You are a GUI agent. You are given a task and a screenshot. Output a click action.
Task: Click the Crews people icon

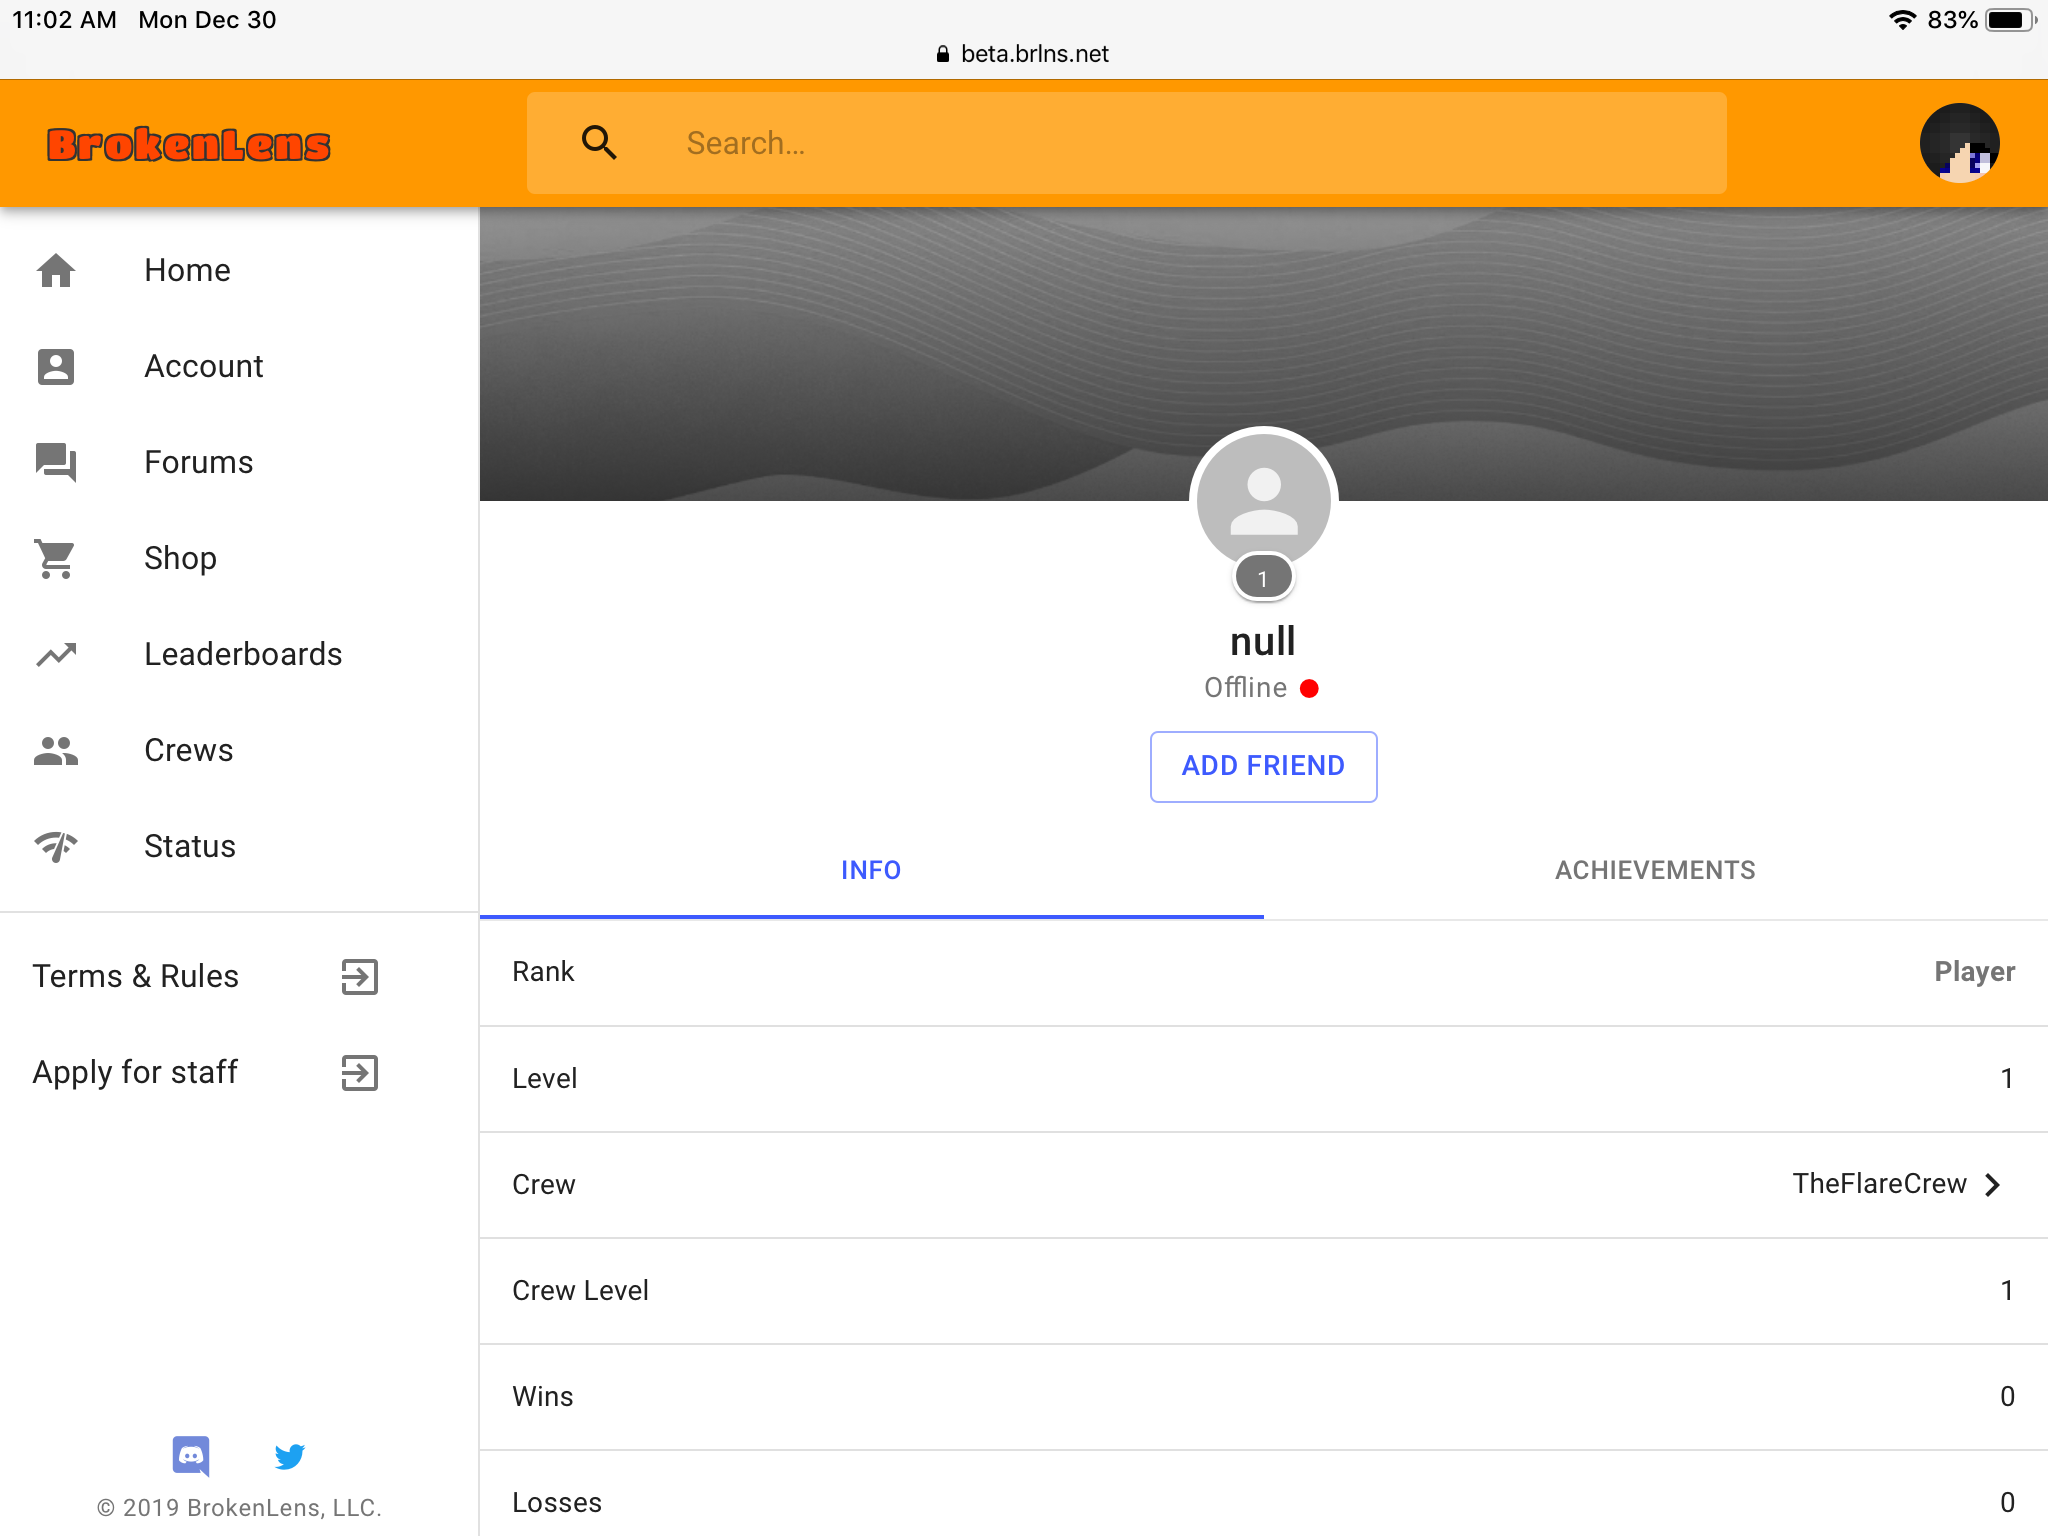[56, 750]
